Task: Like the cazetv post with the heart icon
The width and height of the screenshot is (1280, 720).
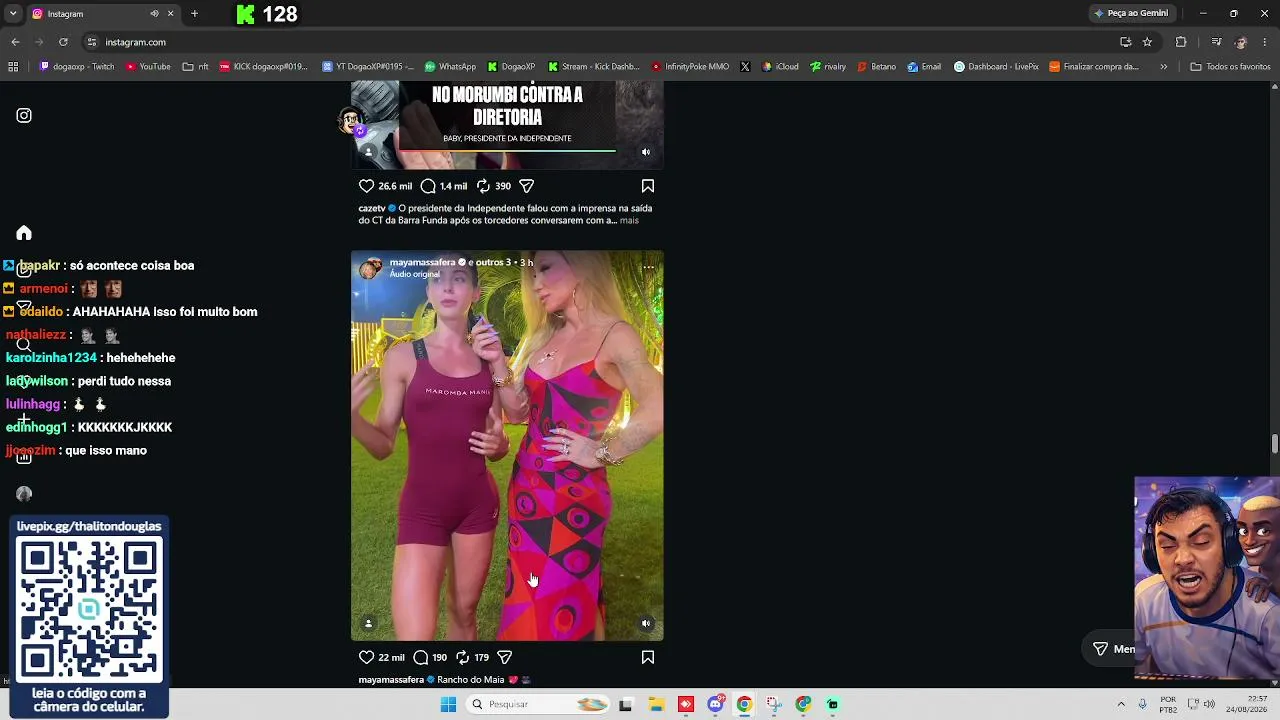Action: click(366, 186)
